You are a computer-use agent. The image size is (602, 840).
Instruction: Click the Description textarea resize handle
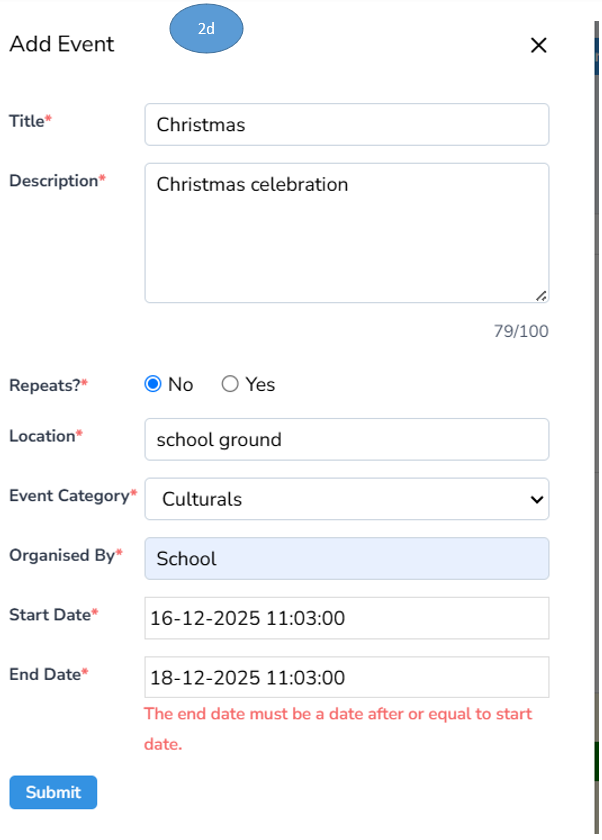point(543,295)
